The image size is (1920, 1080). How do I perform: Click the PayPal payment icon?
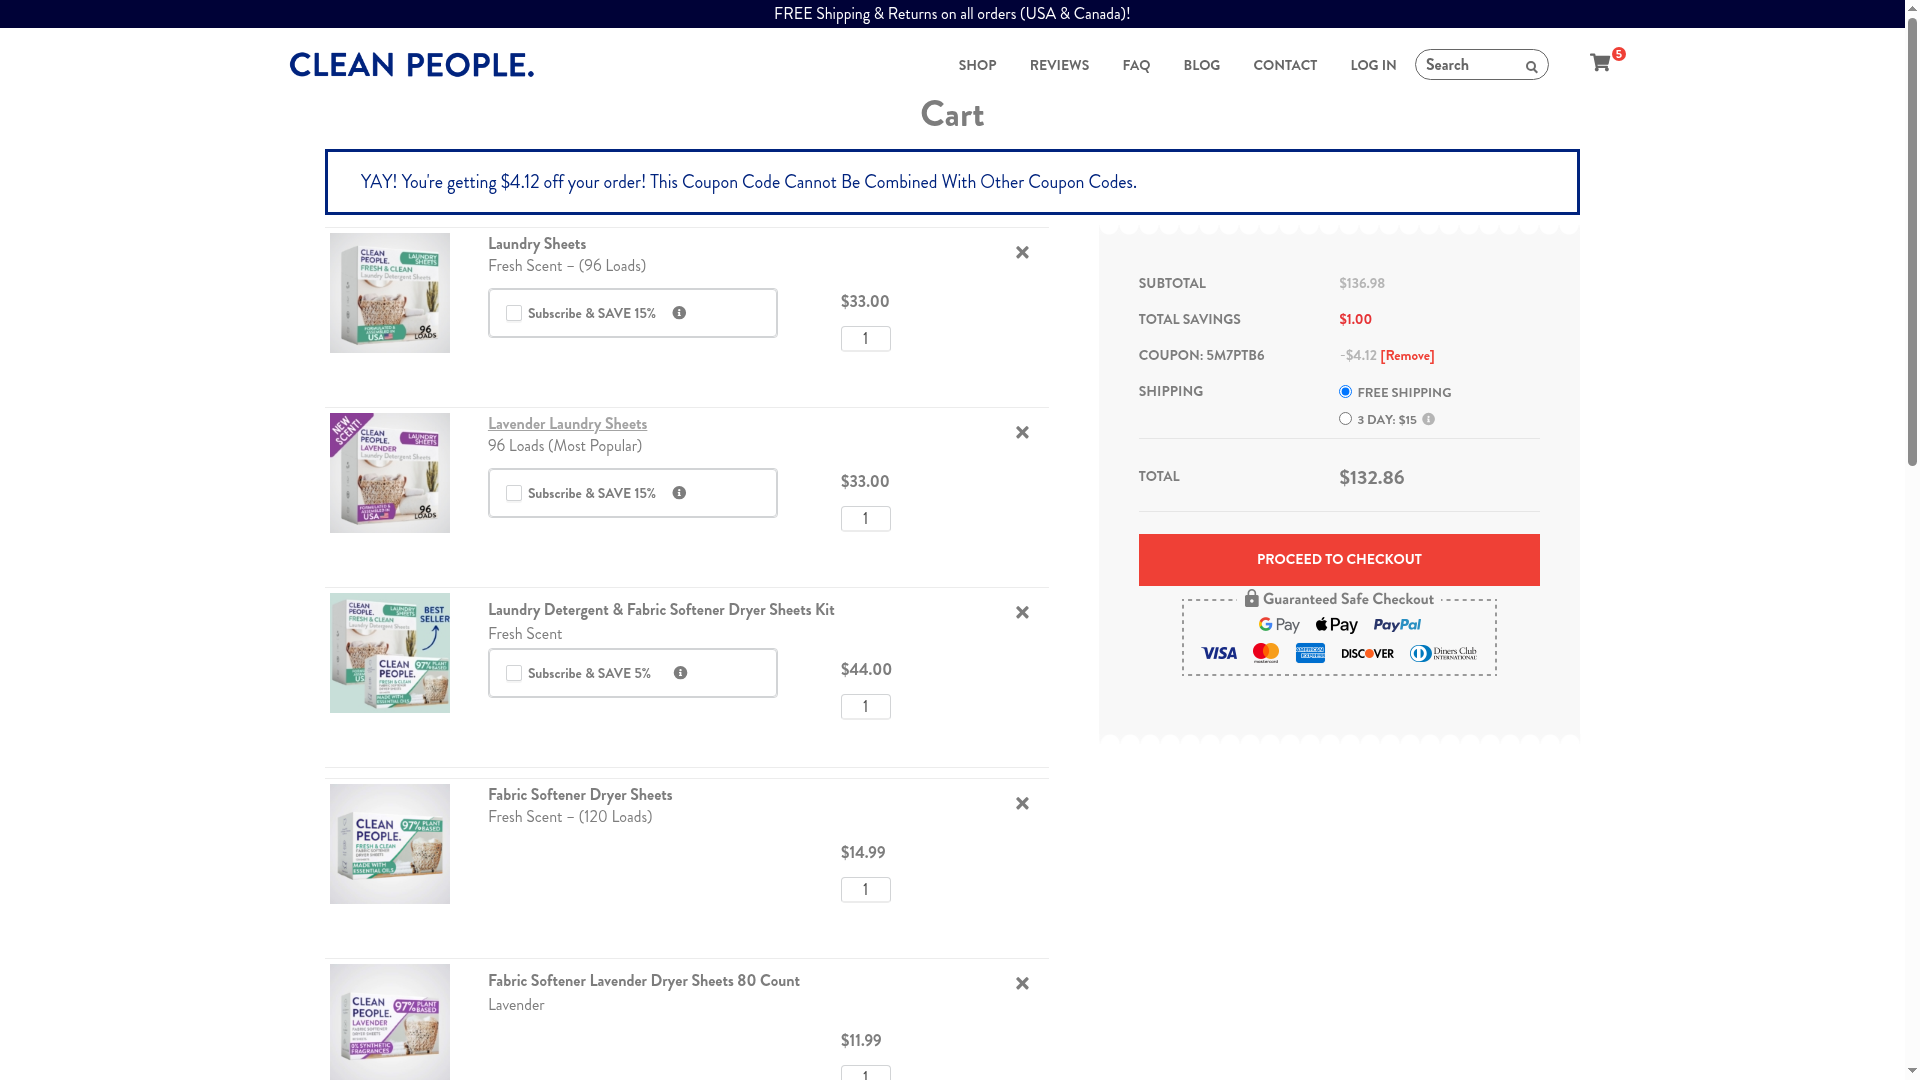[1397, 625]
